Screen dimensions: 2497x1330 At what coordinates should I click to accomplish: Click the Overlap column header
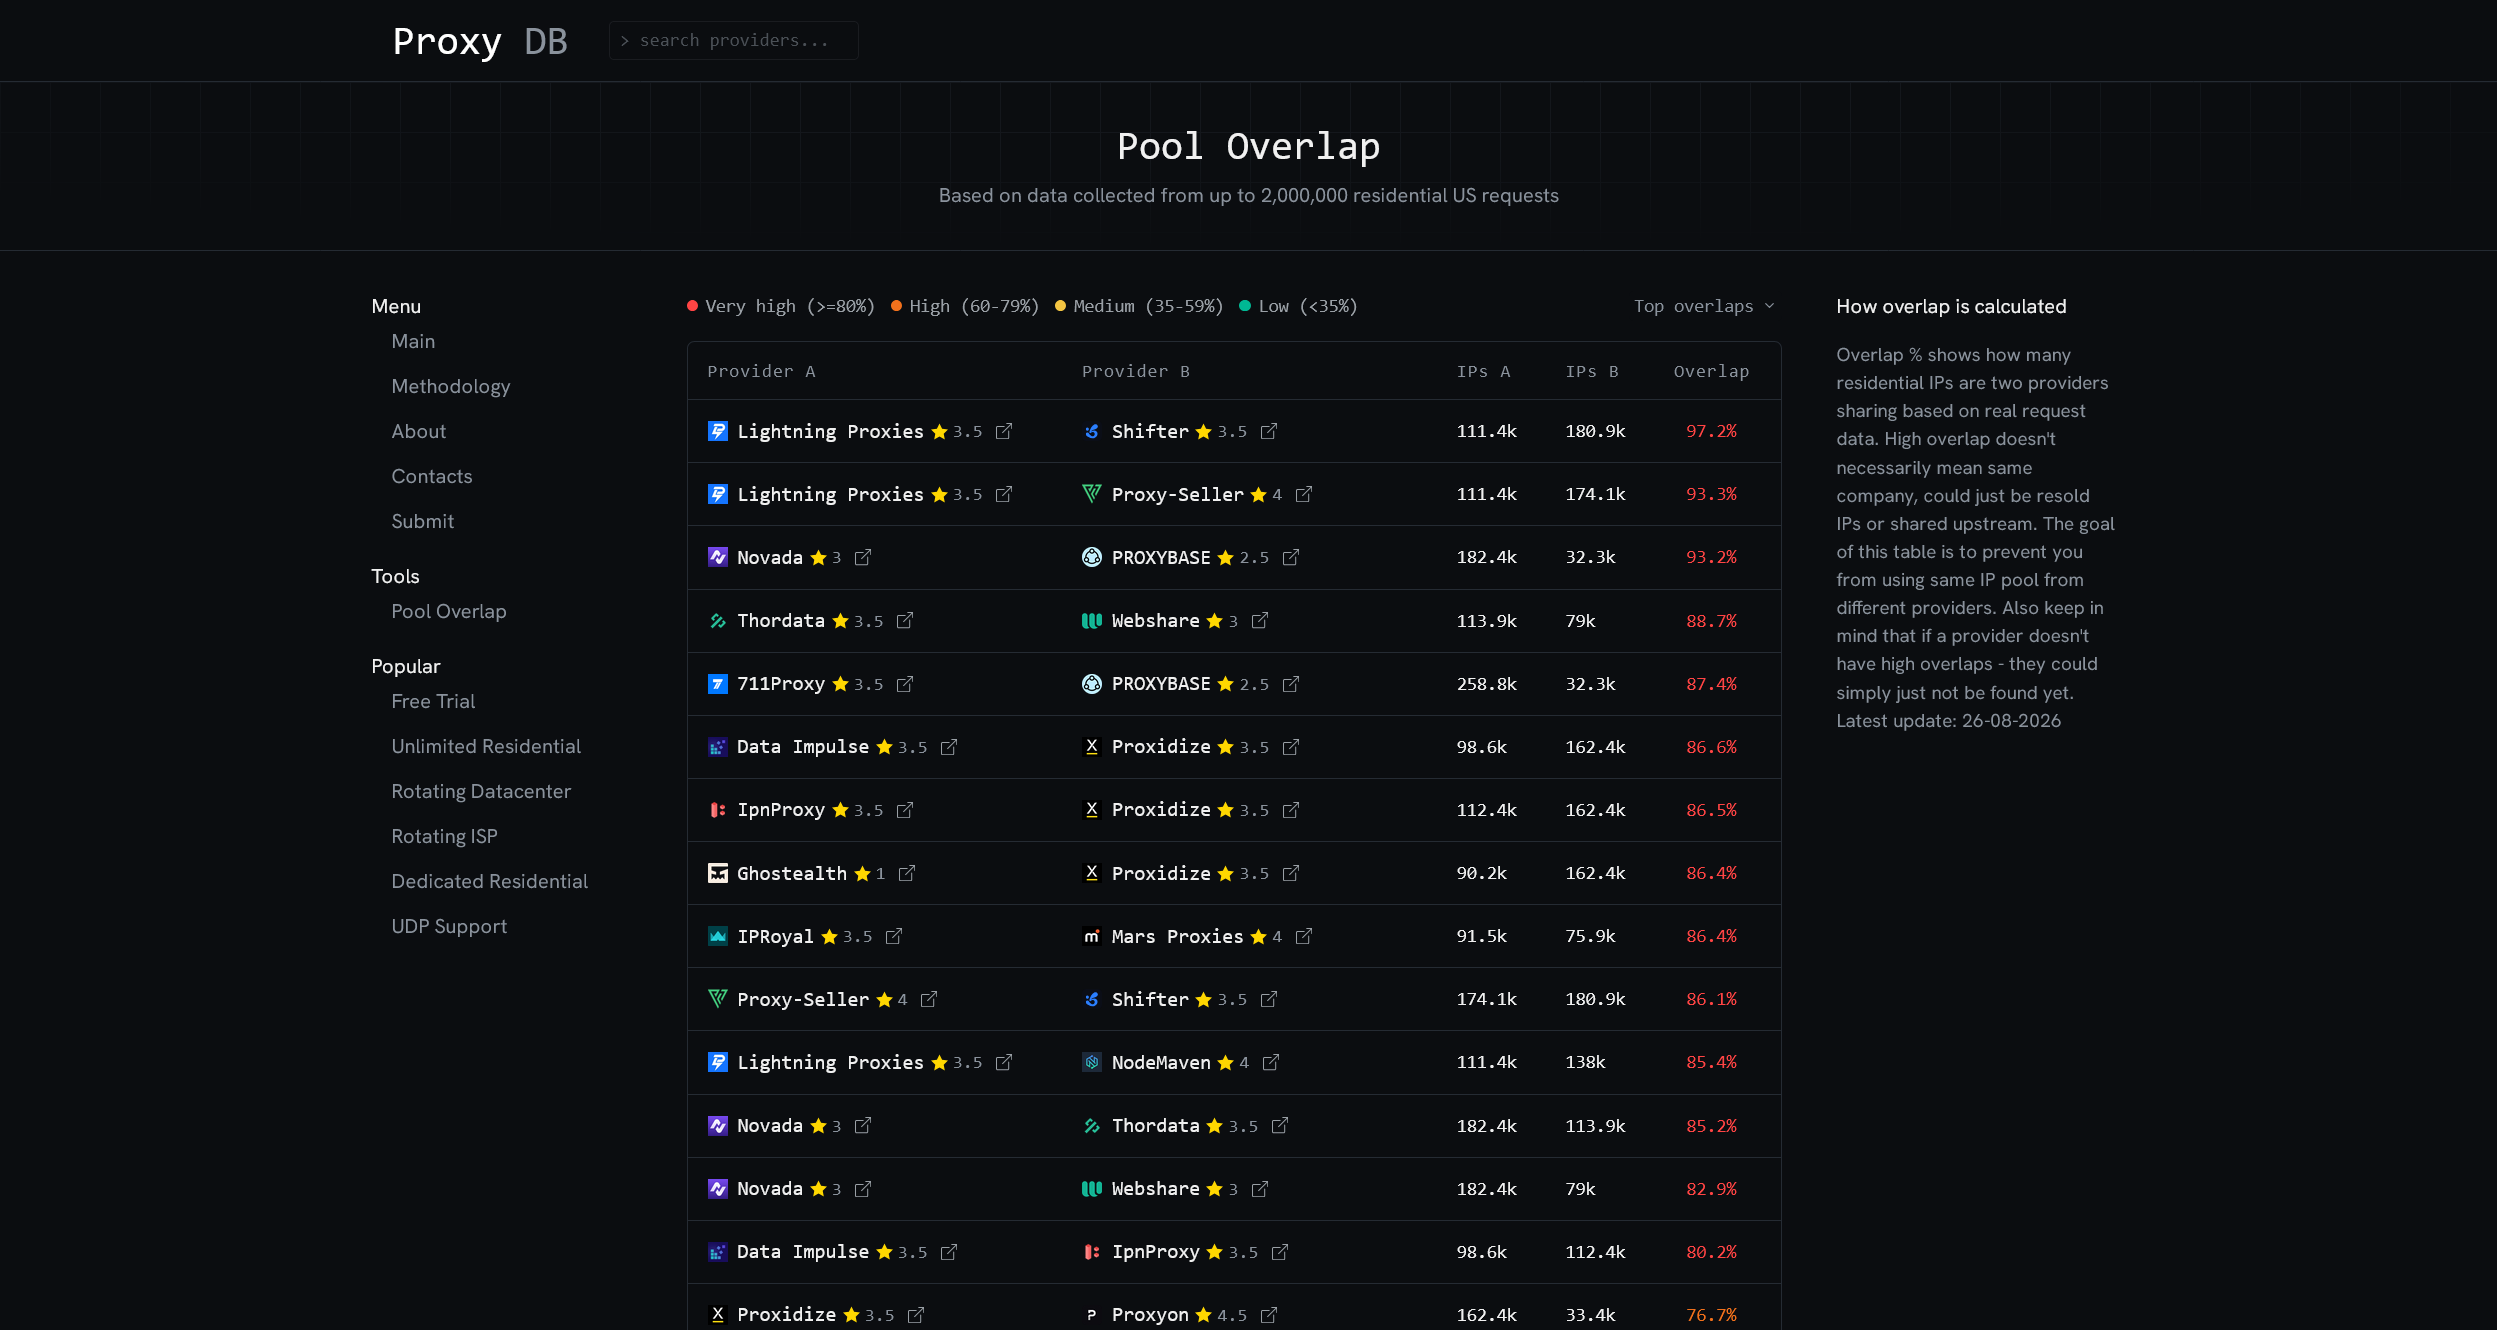pos(1711,371)
